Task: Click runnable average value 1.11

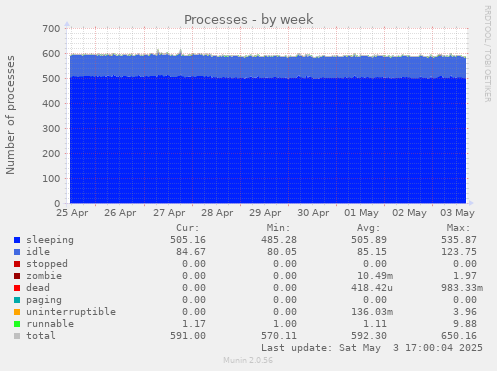Action: [375, 324]
